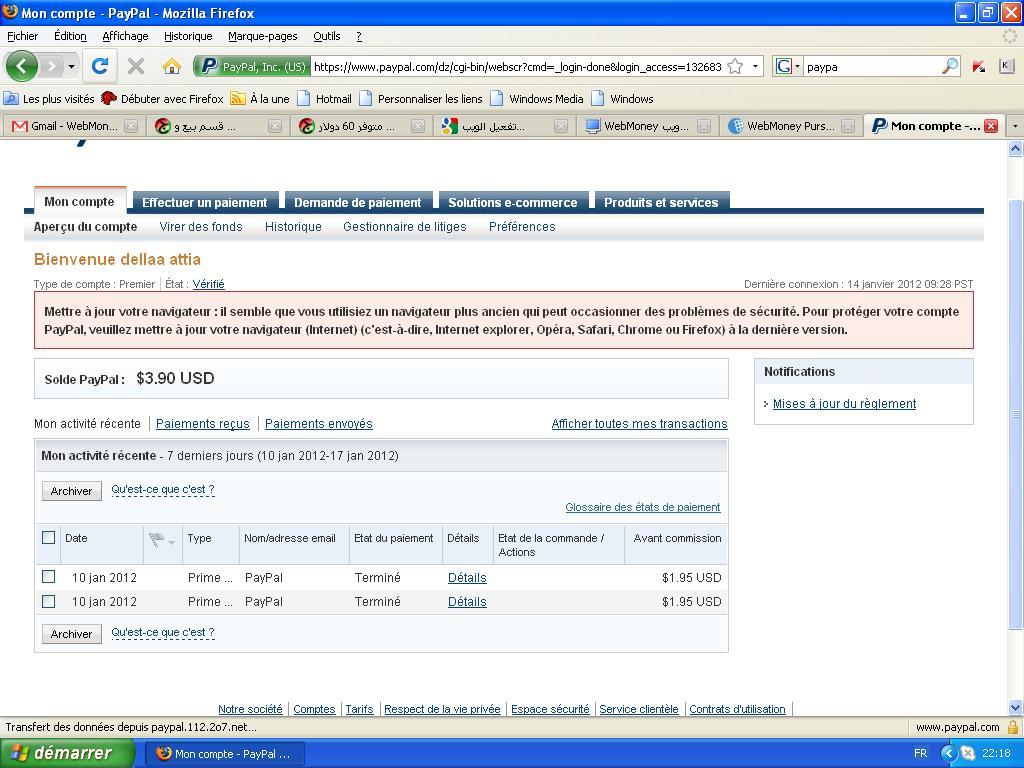Open Préférences sub-tab
The image size is (1024, 768).
coord(522,227)
